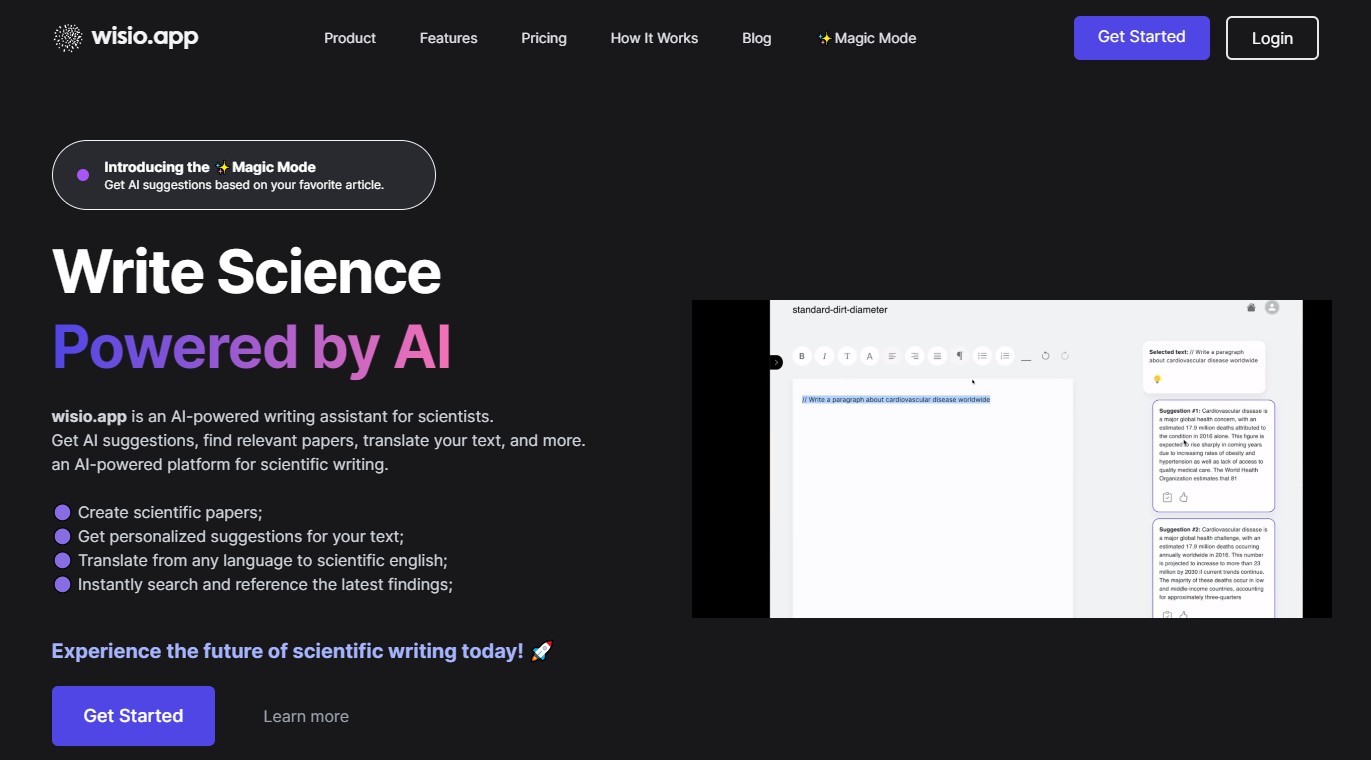Viewport: 1371px width, 760px height.
Task: Visit the Blog link in navigation
Action: click(757, 38)
